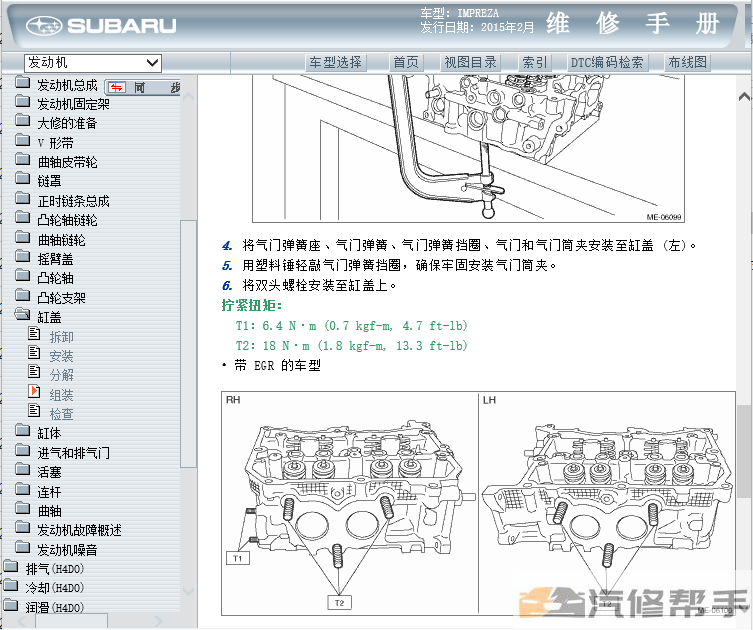This screenshot has width=753, height=630.
Task: Click the 车型选择 button
Action: pyautogui.click(x=335, y=62)
